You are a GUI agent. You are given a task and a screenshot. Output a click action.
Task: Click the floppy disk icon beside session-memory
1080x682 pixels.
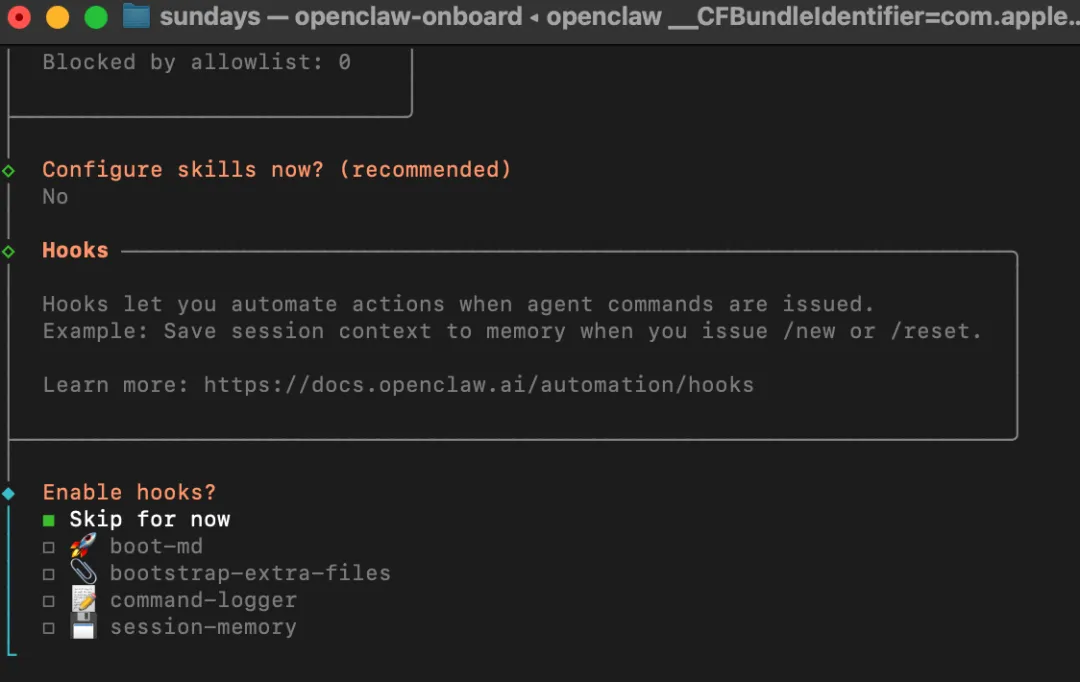(x=83, y=627)
